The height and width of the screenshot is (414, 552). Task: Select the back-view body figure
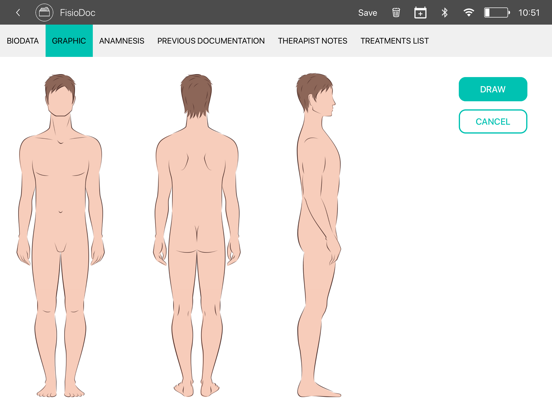[197, 236]
